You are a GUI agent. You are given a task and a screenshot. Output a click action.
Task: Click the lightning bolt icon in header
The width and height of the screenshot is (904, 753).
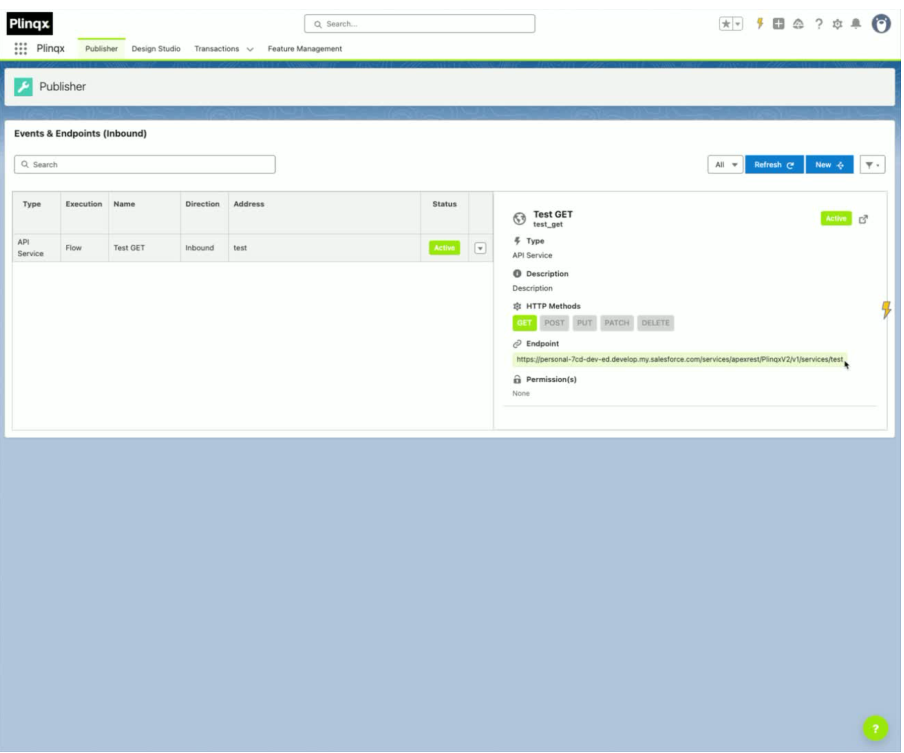760,24
